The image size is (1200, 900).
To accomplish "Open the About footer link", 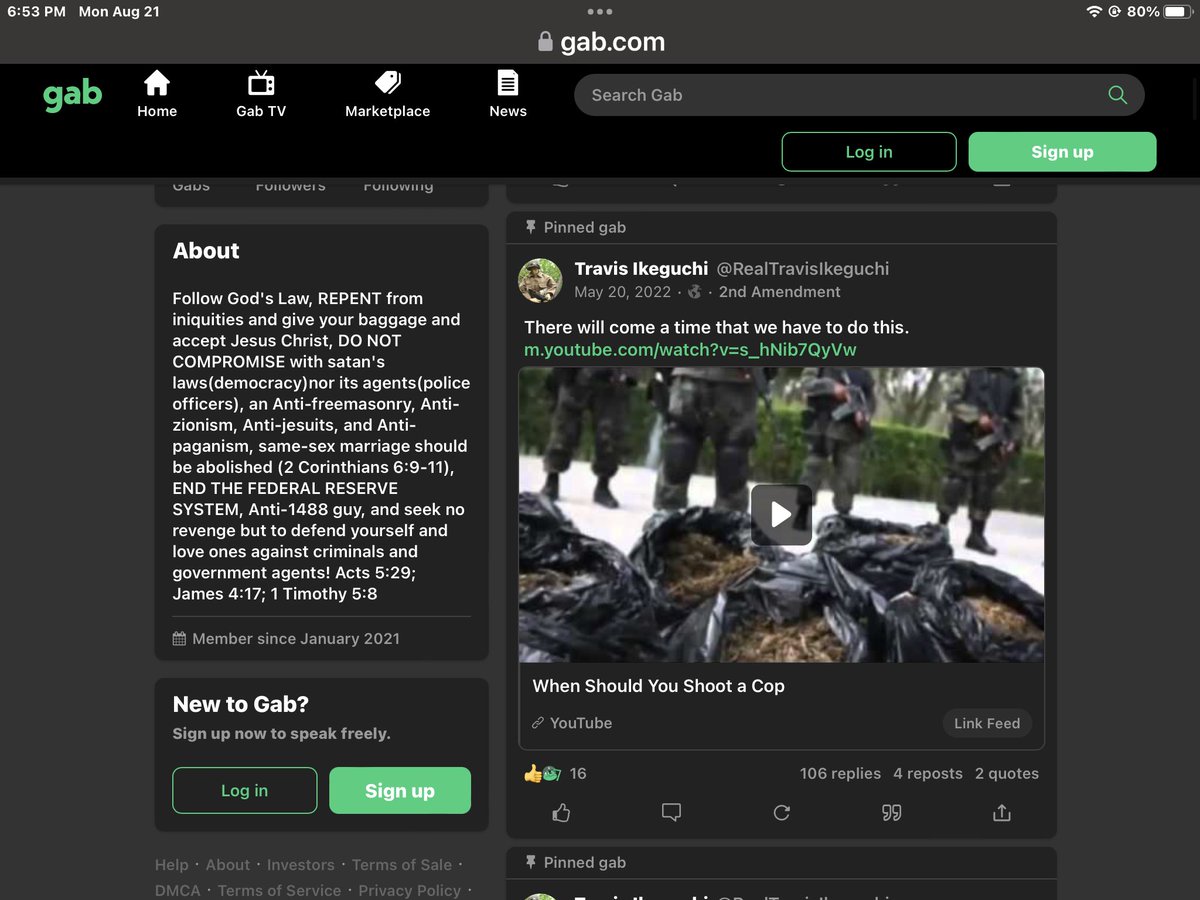I will pos(228,865).
